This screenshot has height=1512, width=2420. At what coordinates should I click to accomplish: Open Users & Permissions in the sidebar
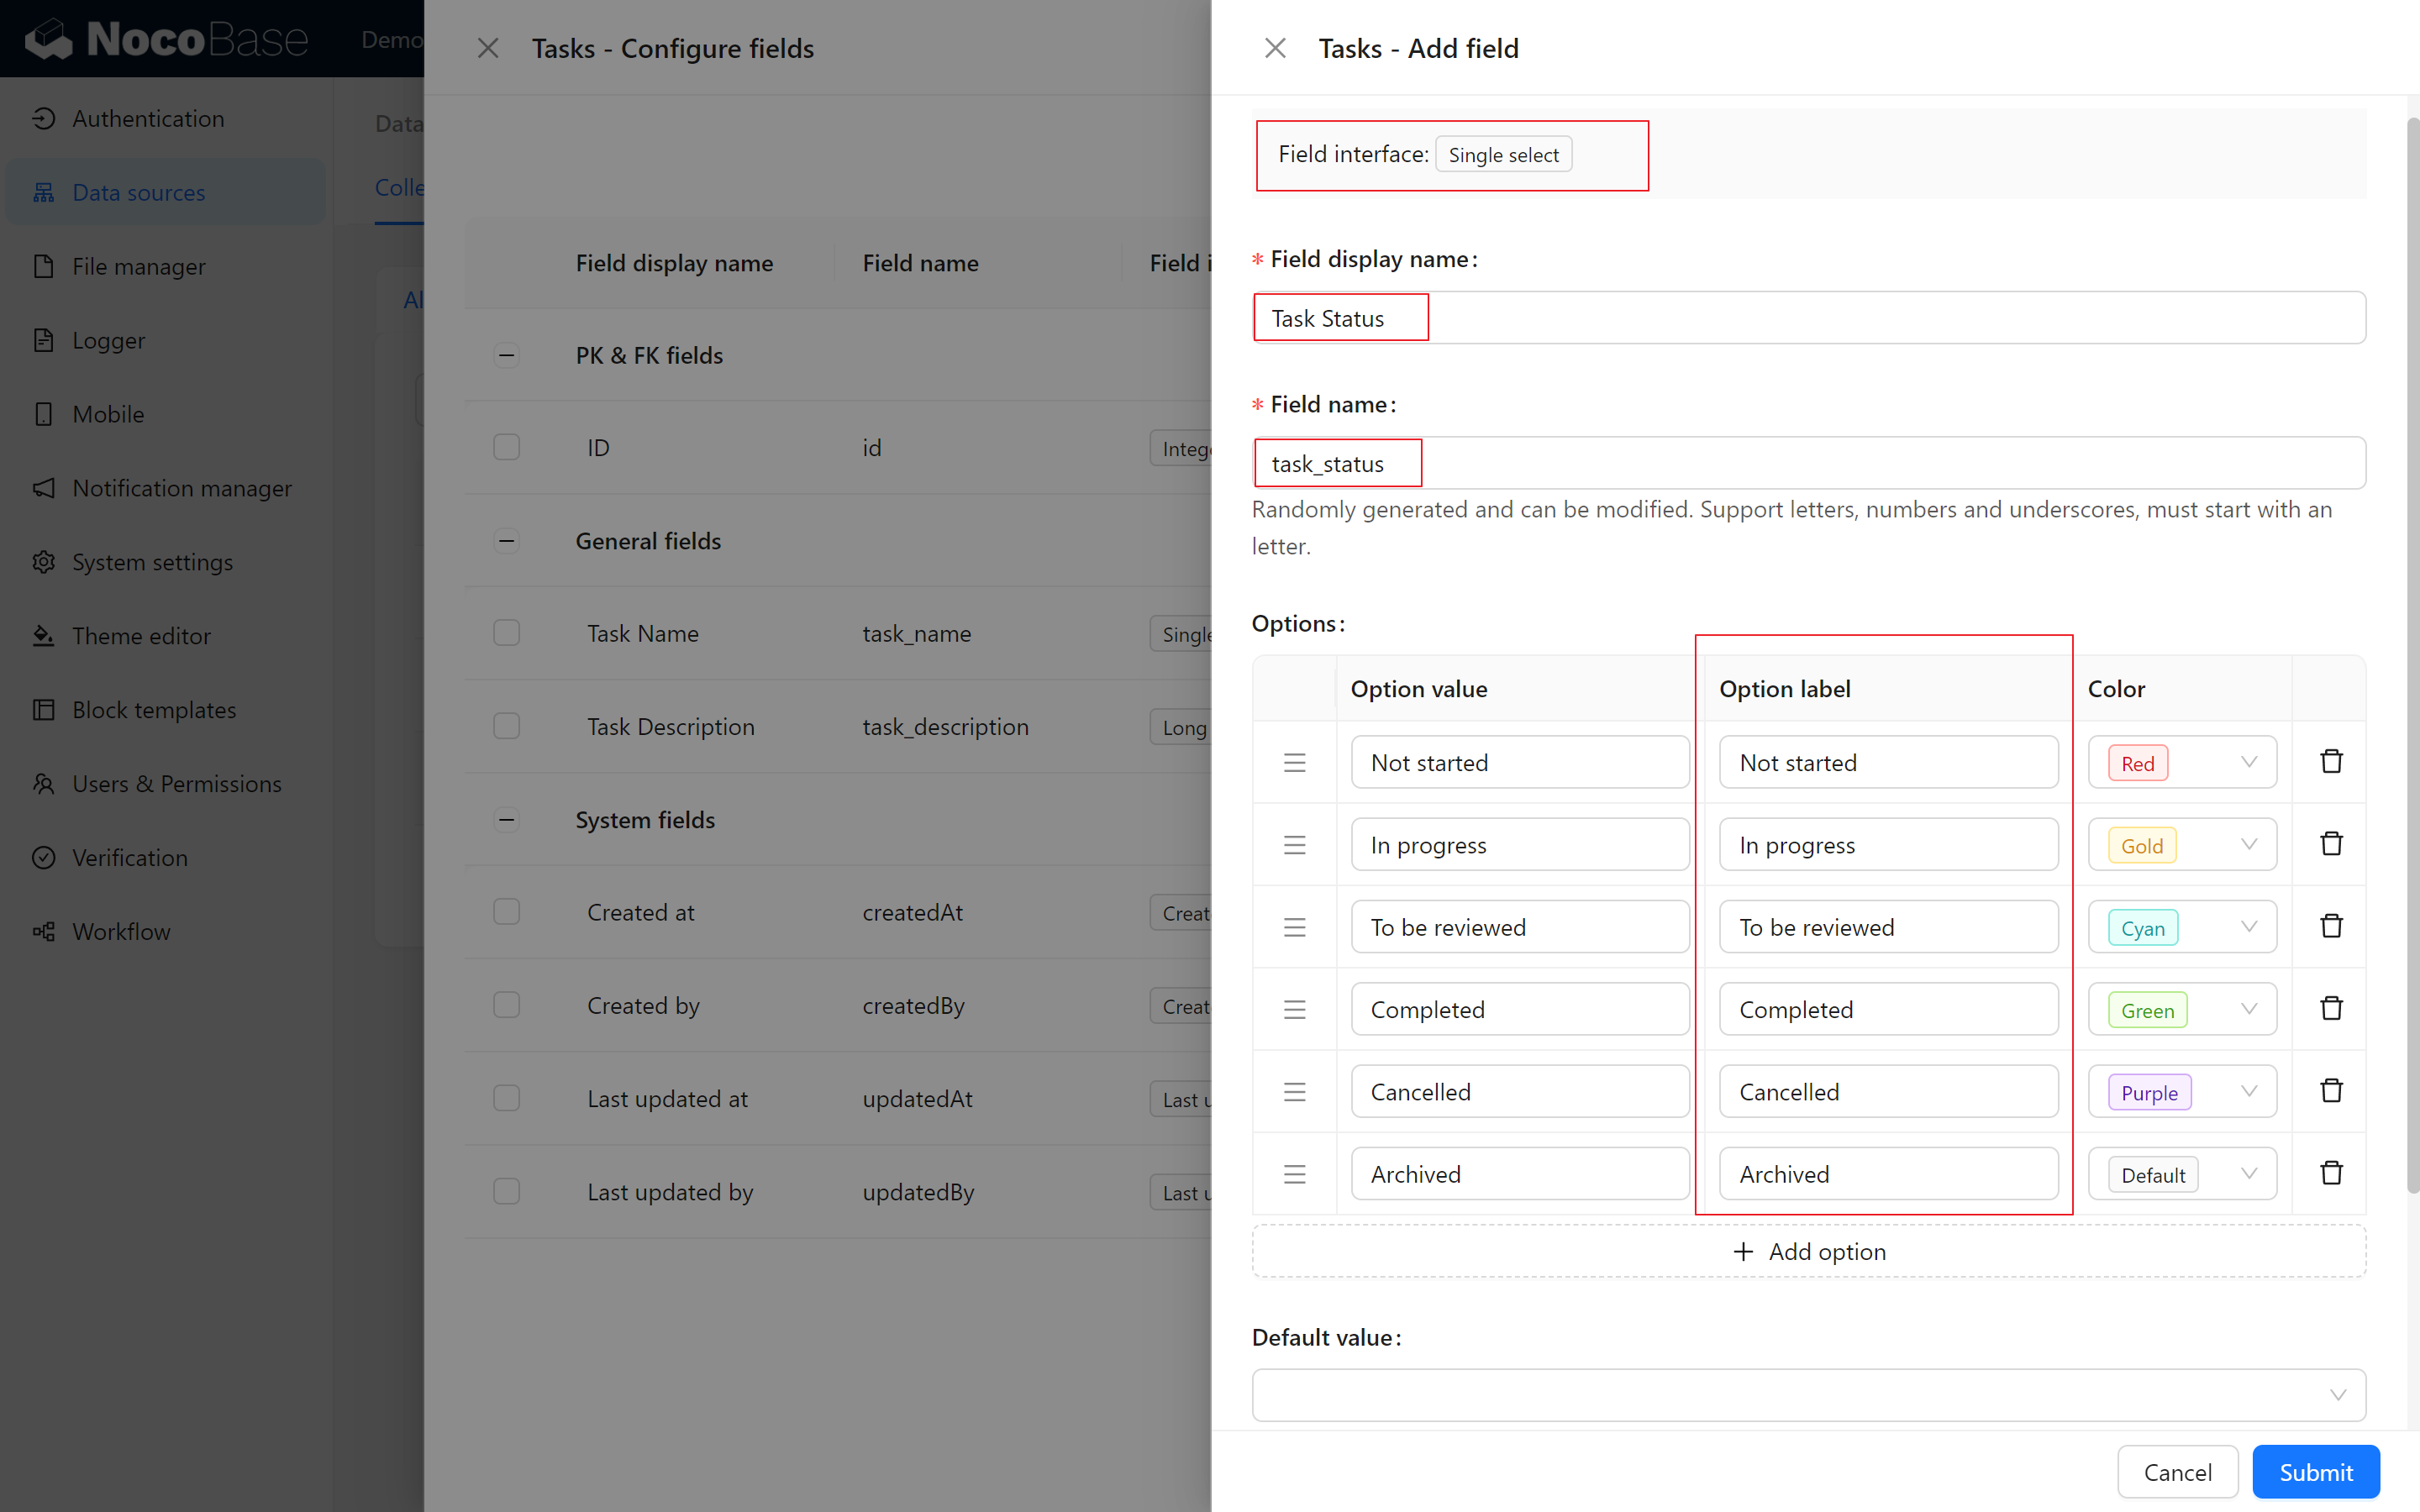[x=166, y=784]
